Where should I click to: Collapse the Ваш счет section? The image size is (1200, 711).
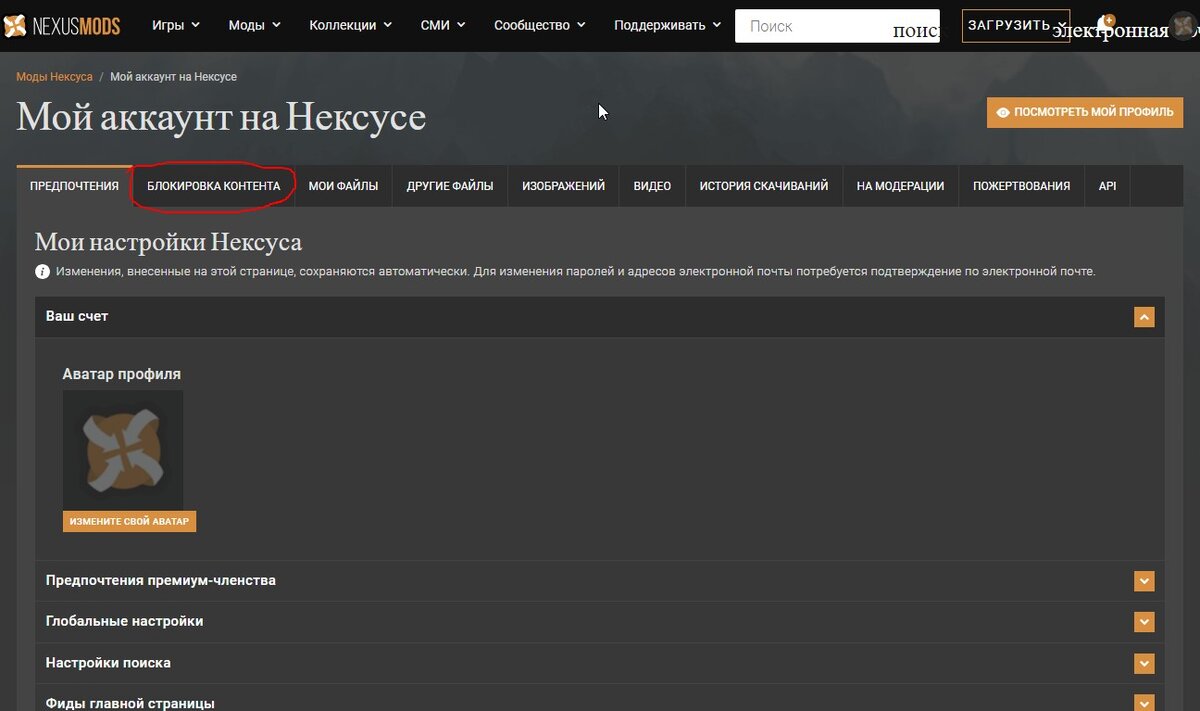[x=1144, y=317]
